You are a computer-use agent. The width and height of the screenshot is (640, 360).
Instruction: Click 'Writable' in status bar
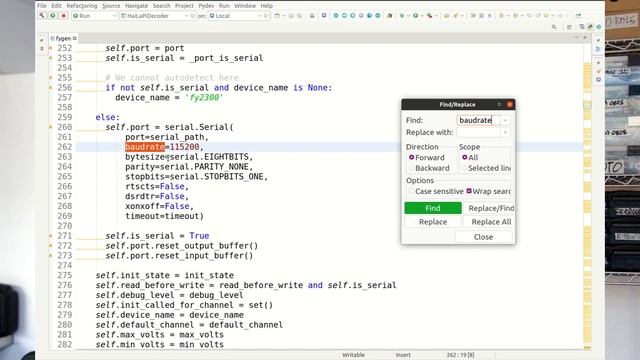point(353,355)
